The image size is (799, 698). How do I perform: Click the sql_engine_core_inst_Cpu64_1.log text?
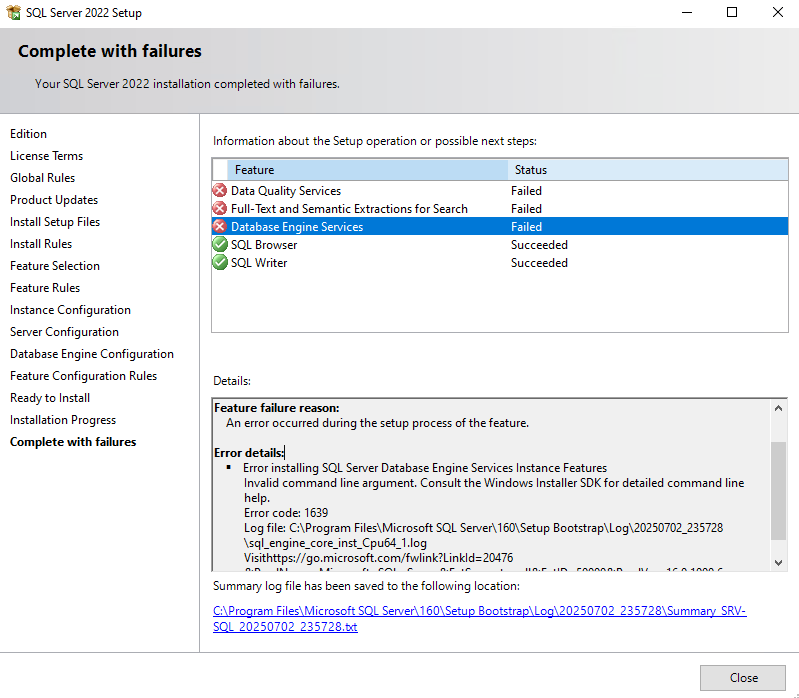[335, 543]
